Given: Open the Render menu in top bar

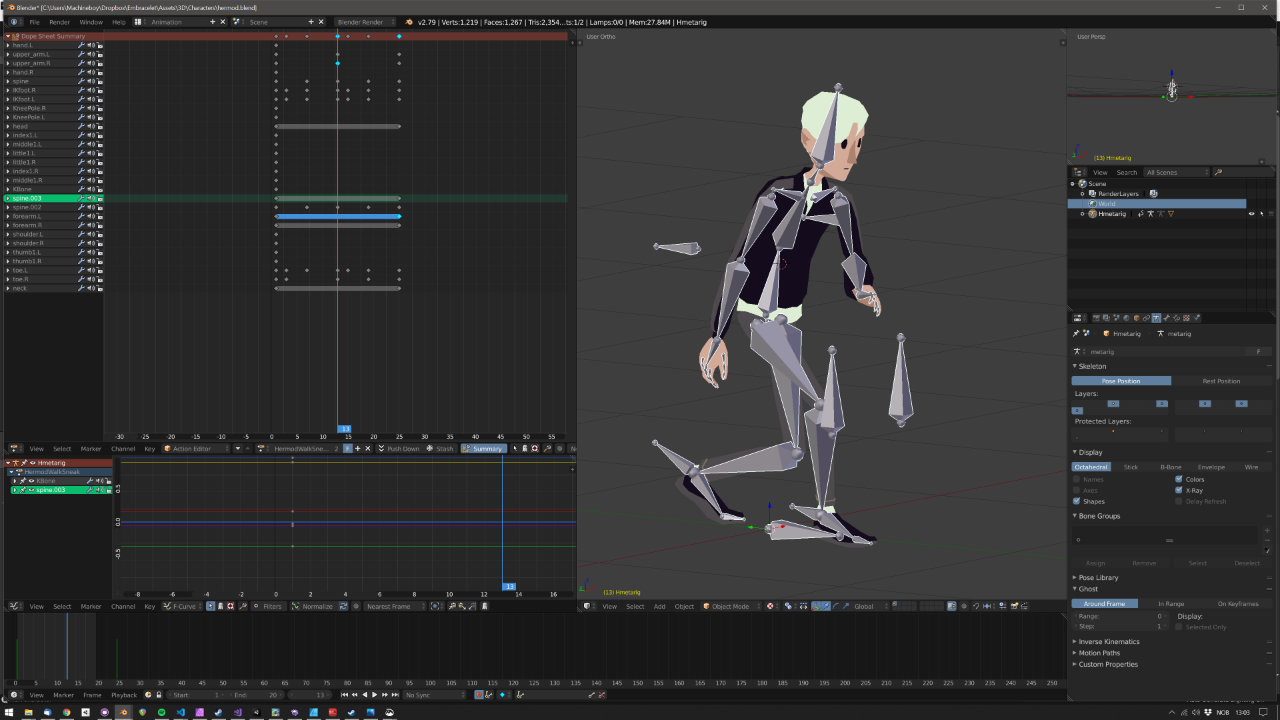Looking at the screenshot, I should tap(60, 22).
